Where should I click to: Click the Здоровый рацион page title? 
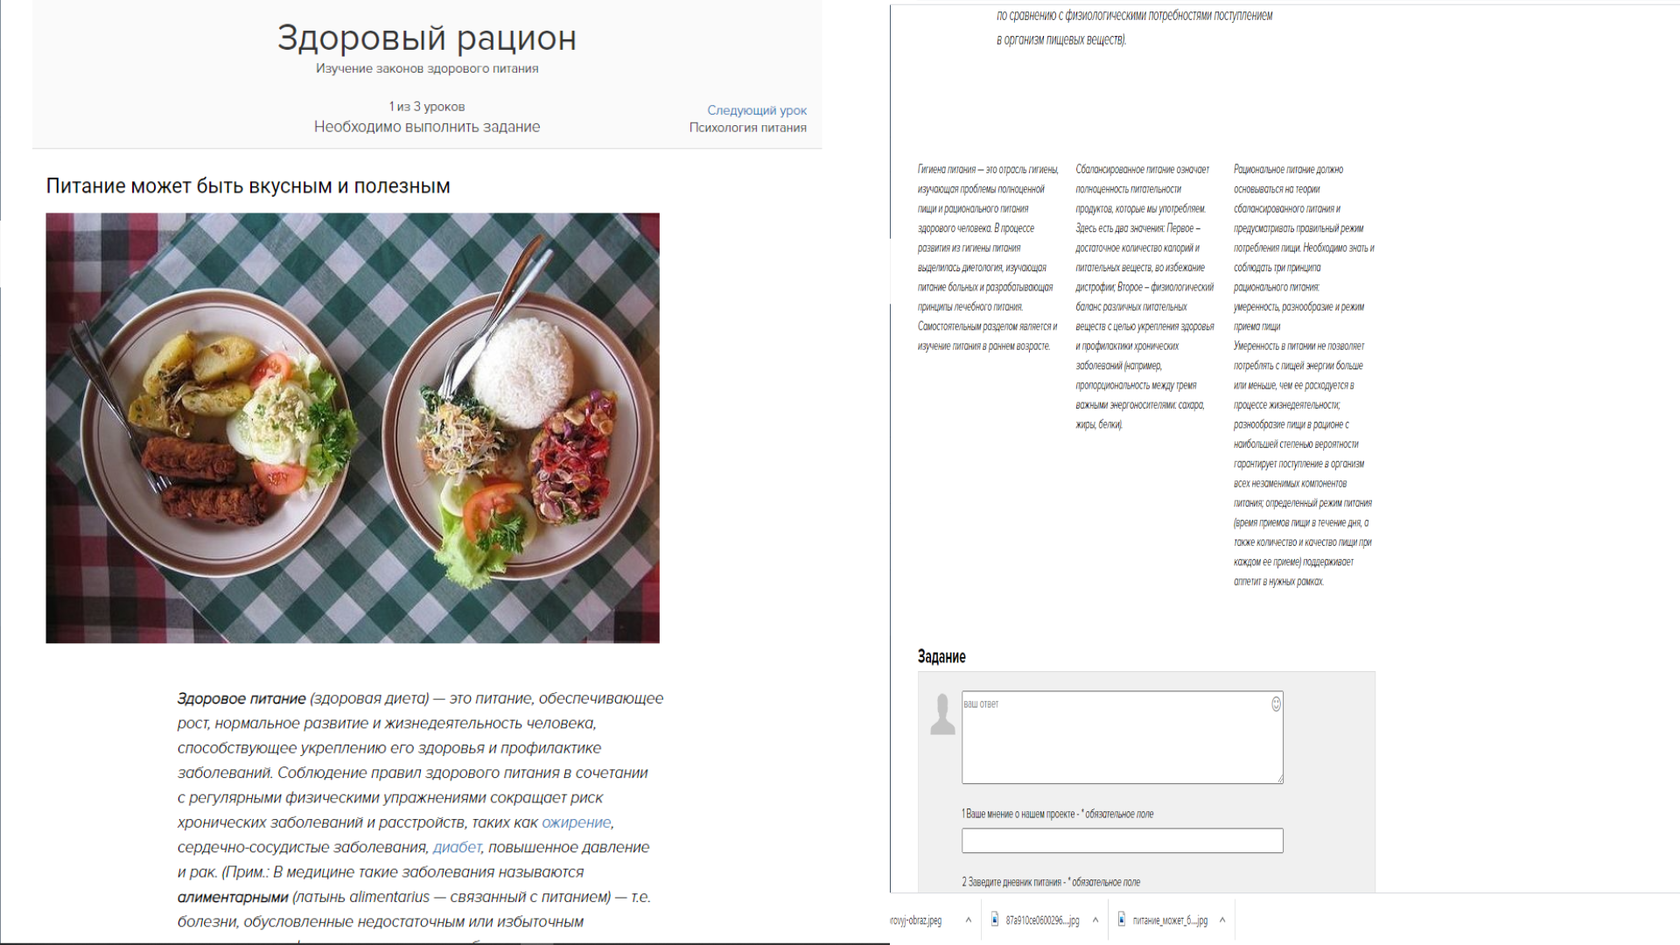click(x=427, y=38)
